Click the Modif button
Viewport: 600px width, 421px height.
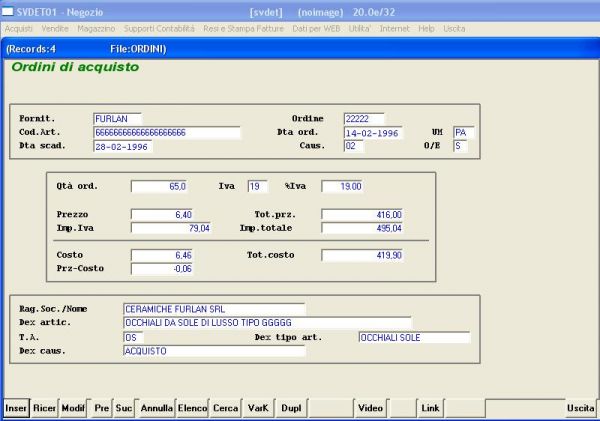click(73, 408)
